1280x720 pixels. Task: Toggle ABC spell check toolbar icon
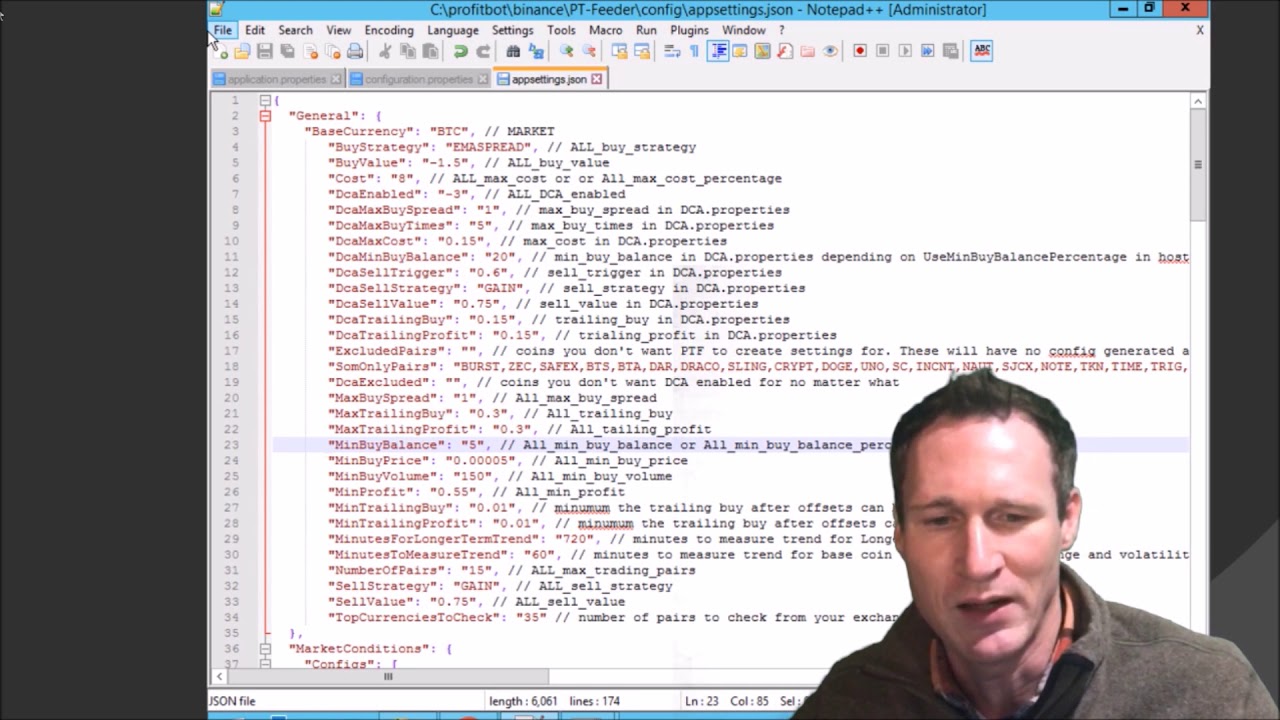click(x=982, y=51)
